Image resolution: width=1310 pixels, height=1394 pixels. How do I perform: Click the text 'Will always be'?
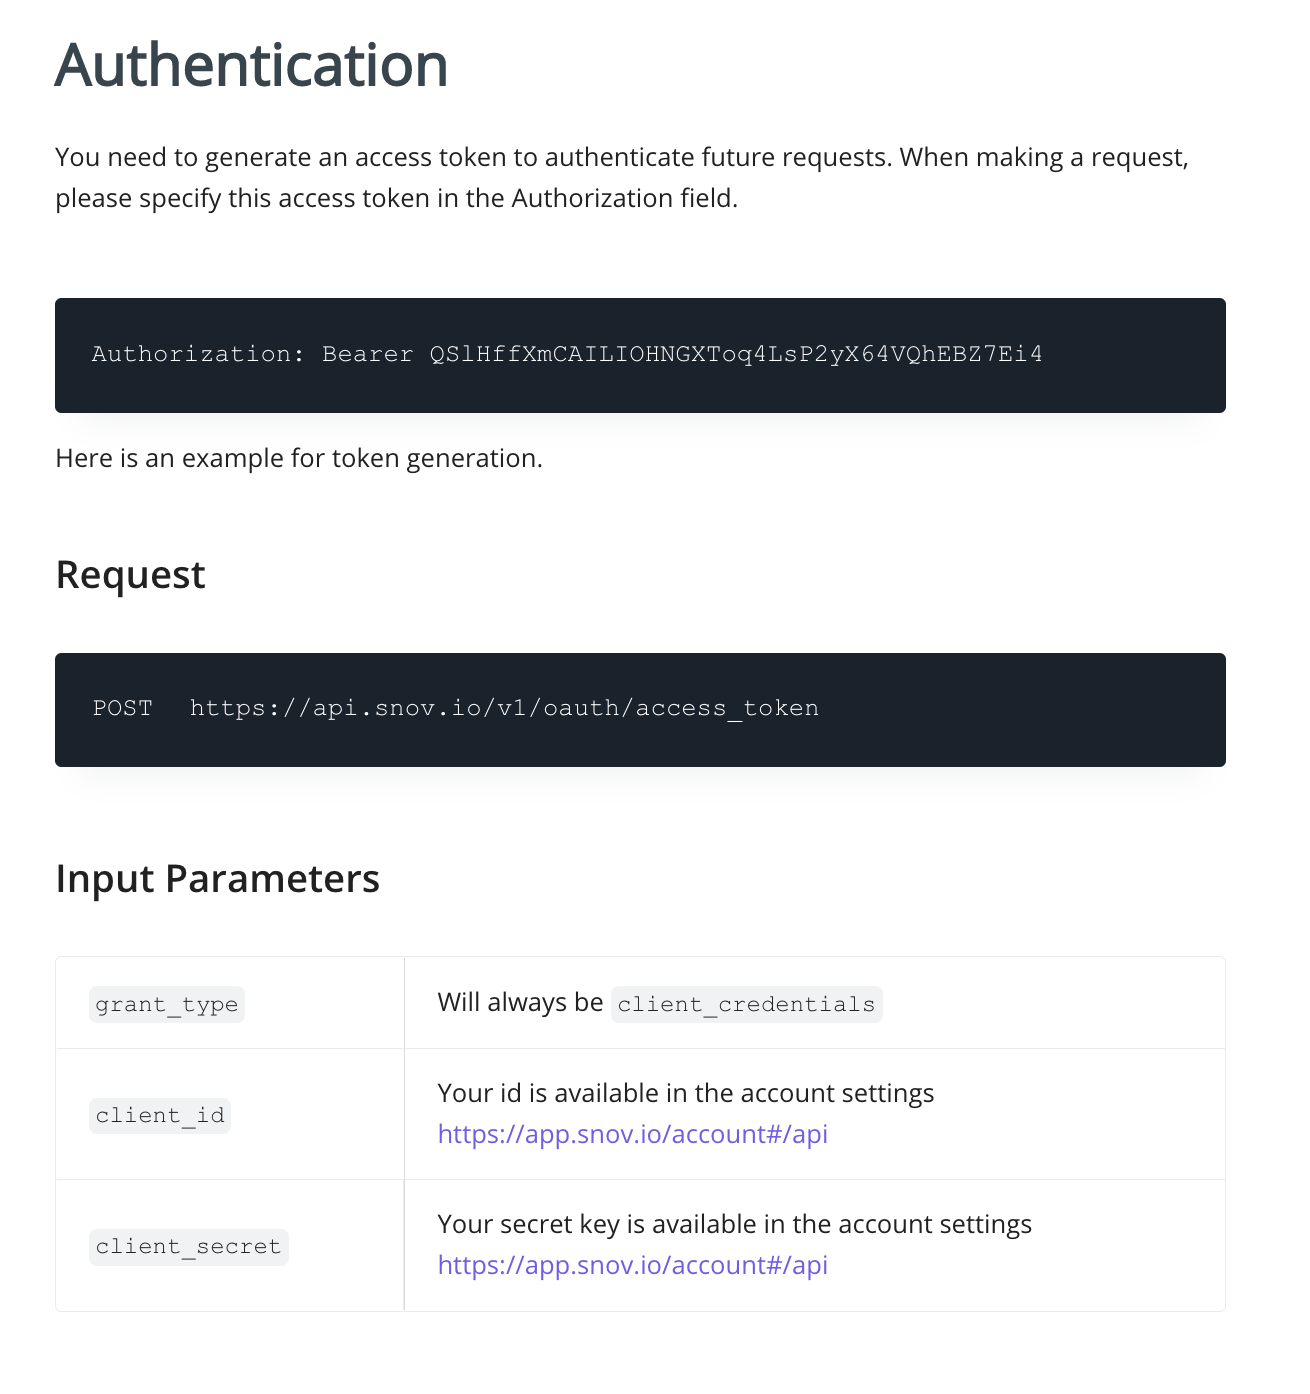click(x=520, y=1003)
